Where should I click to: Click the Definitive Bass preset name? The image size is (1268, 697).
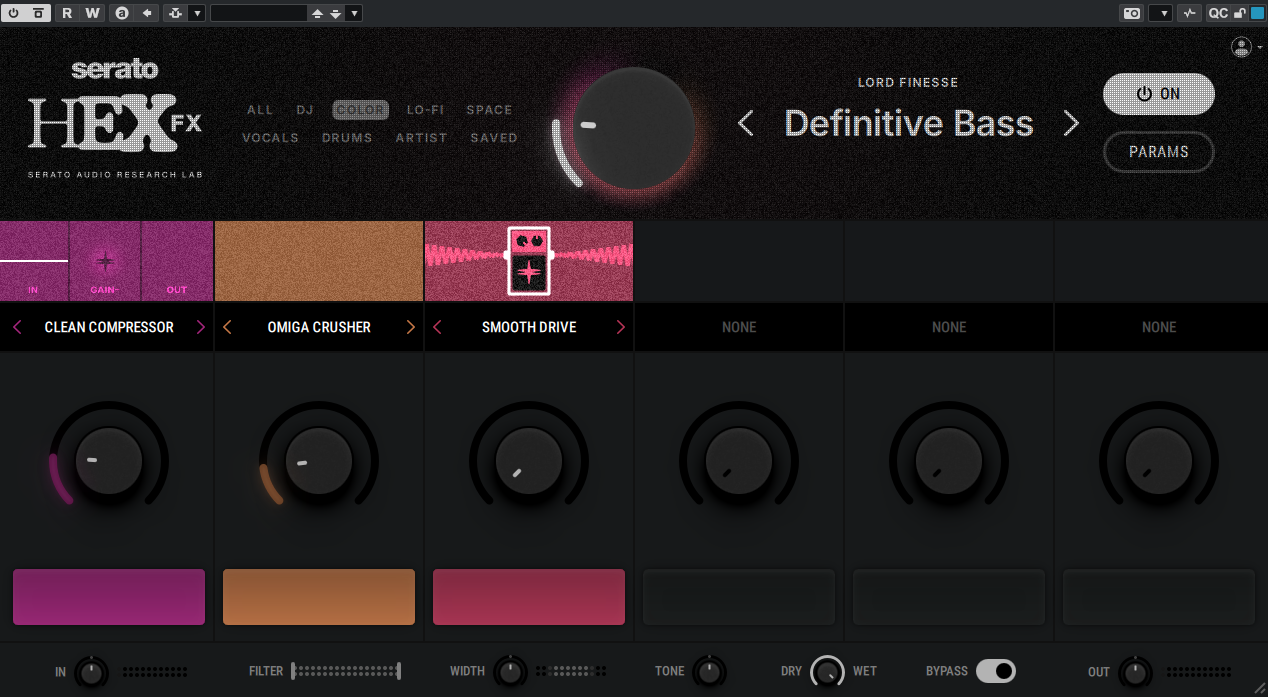[909, 123]
